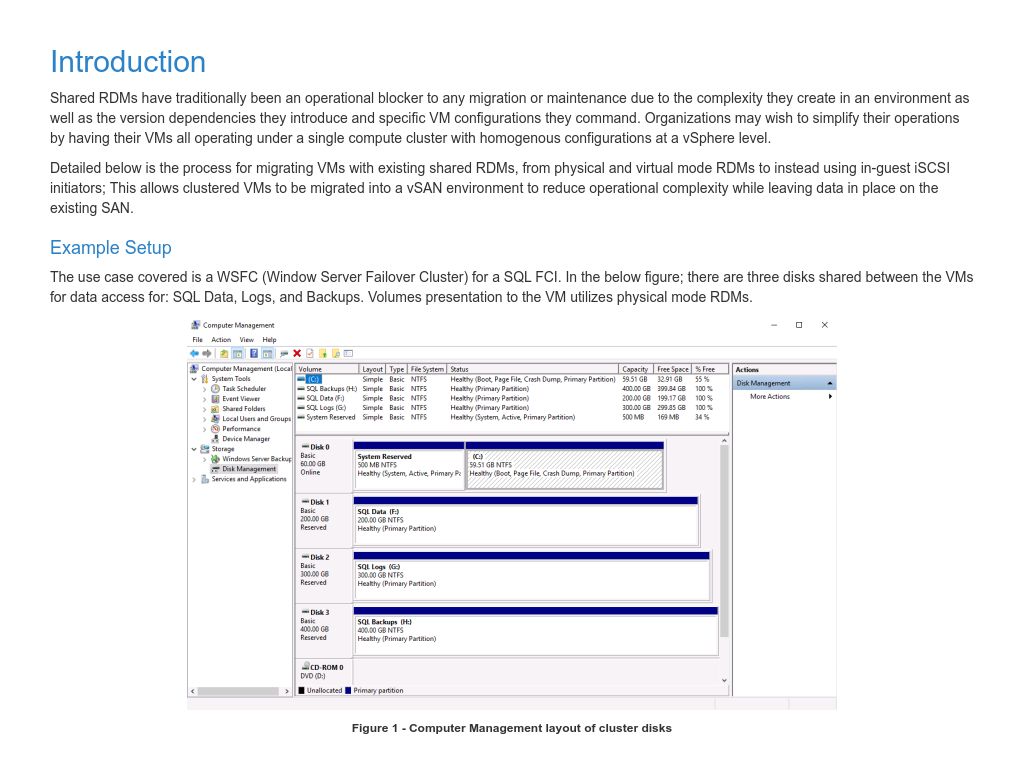
Task: Collapse the Disk Management section in Actions pane
Action: [x=828, y=382]
